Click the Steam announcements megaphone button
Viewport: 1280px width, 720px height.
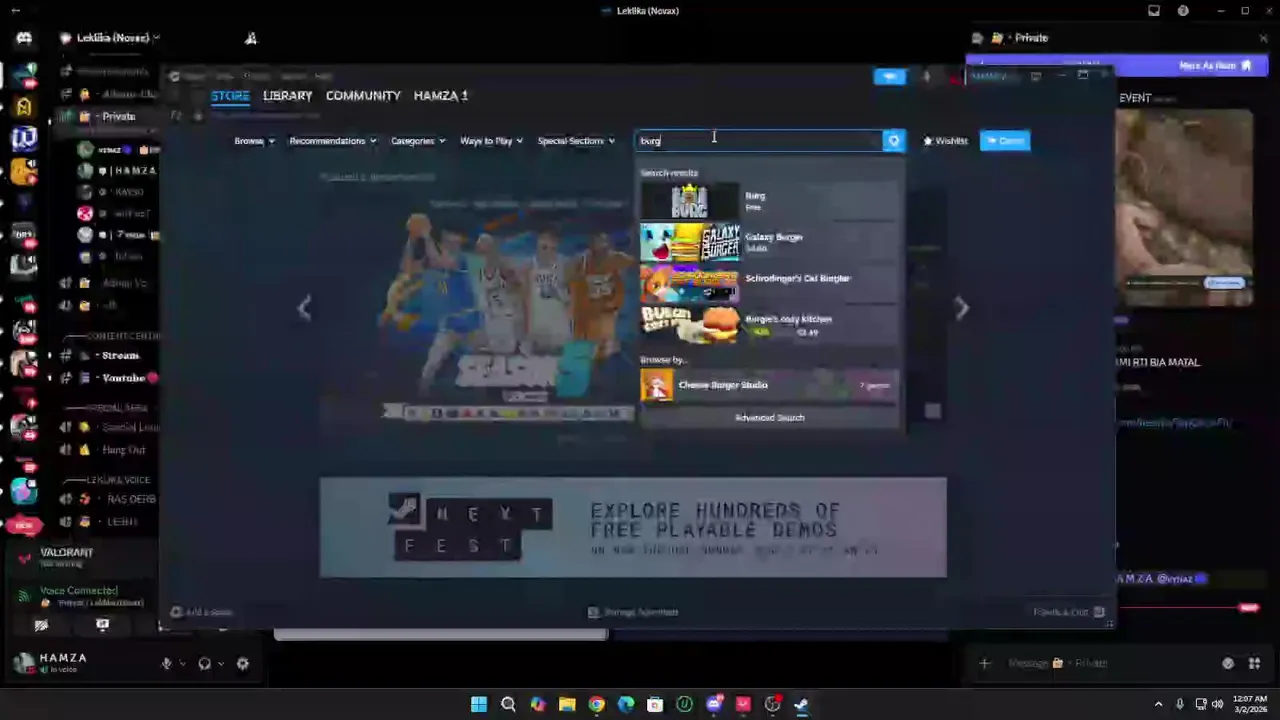click(x=889, y=77)
